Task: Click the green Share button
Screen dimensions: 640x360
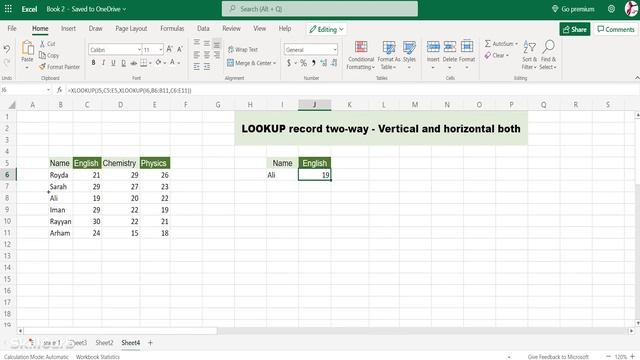Action: (x=575, y=29)
